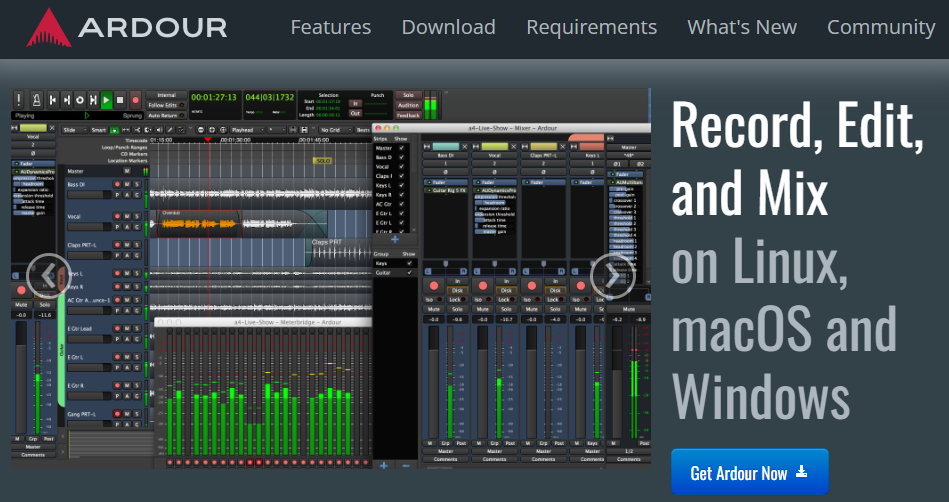The height and width of the screenshot is (502, 949).
Task: Click the panic exclamation button in transport bar
Action: coord(19,100)
